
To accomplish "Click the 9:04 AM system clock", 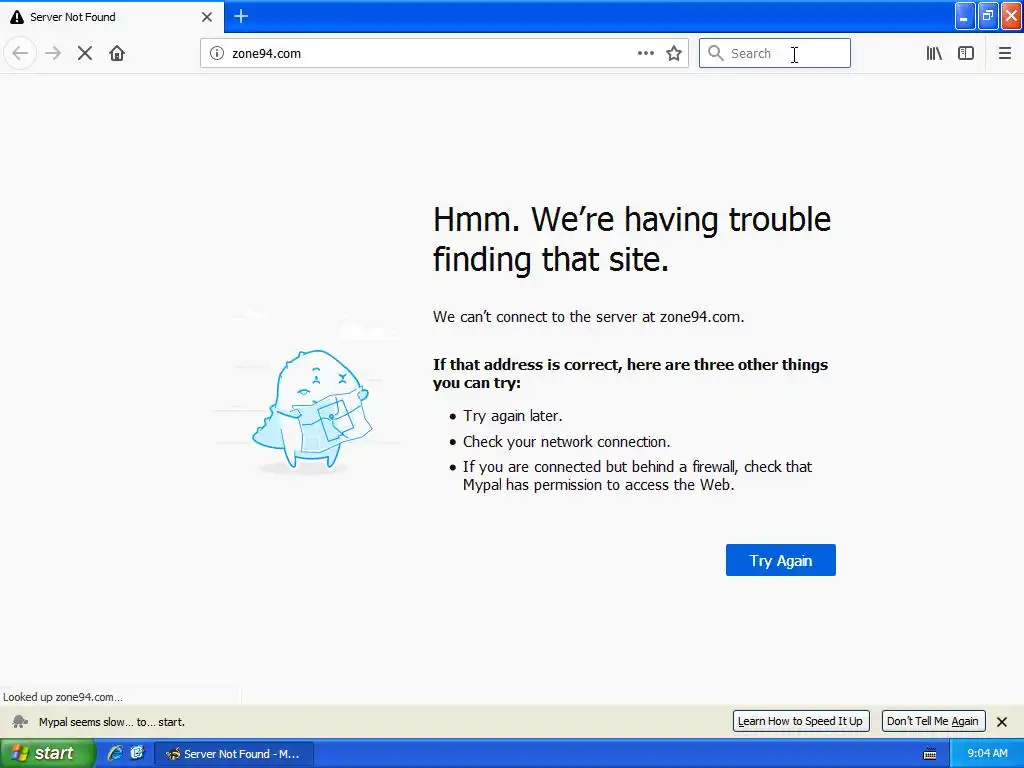I will pyautogui.click(x=987, y=754).
